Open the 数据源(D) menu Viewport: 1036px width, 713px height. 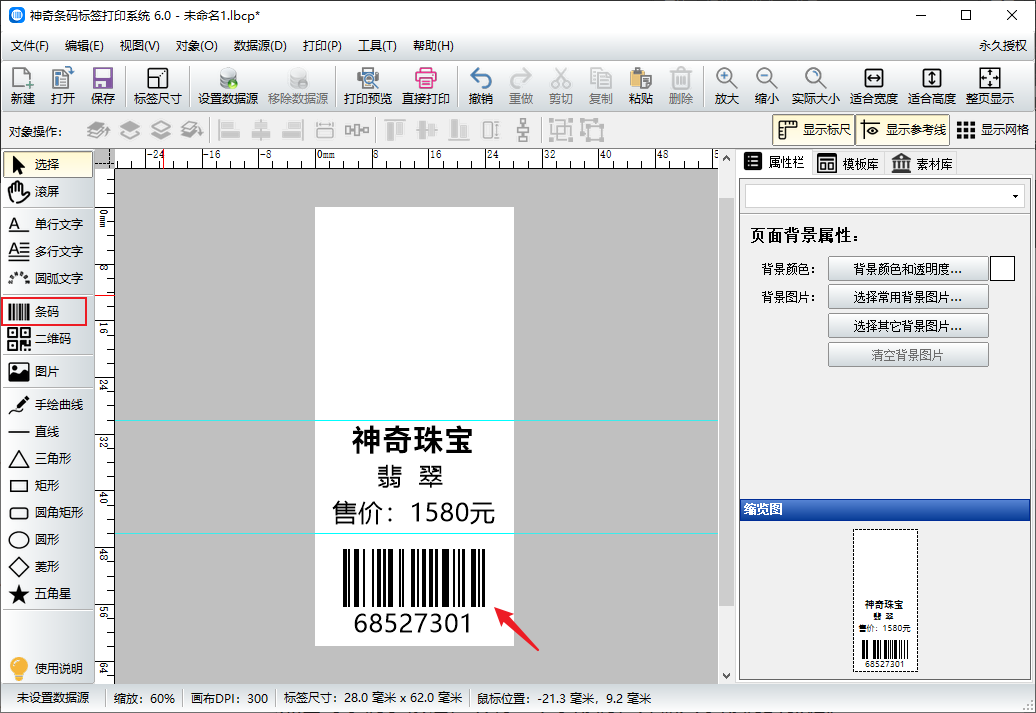[x=260, y=46]
